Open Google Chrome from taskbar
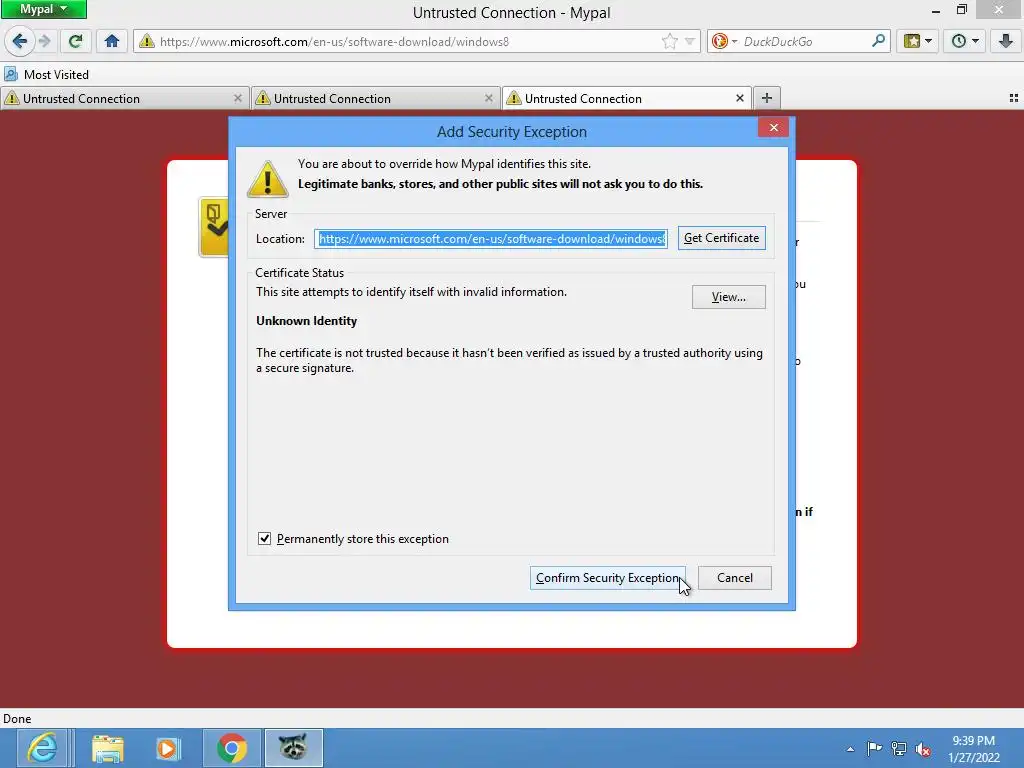Image resolution: width=1024 pixels, height=768 pixels. point(232,748)
